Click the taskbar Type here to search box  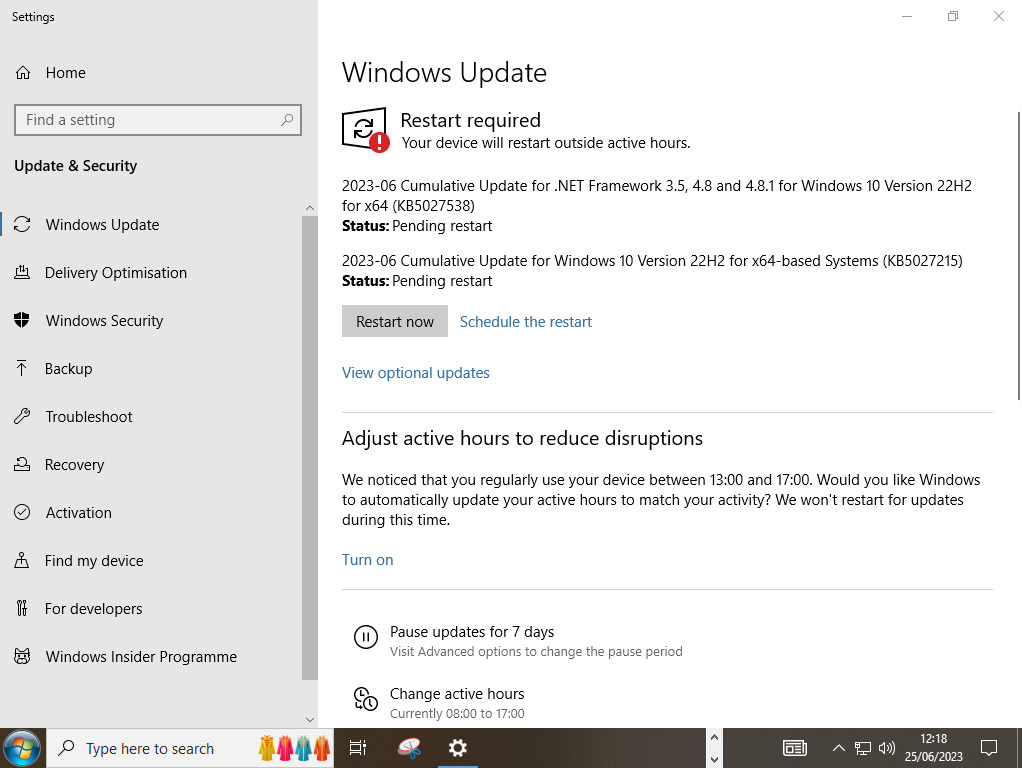(190, 748)
